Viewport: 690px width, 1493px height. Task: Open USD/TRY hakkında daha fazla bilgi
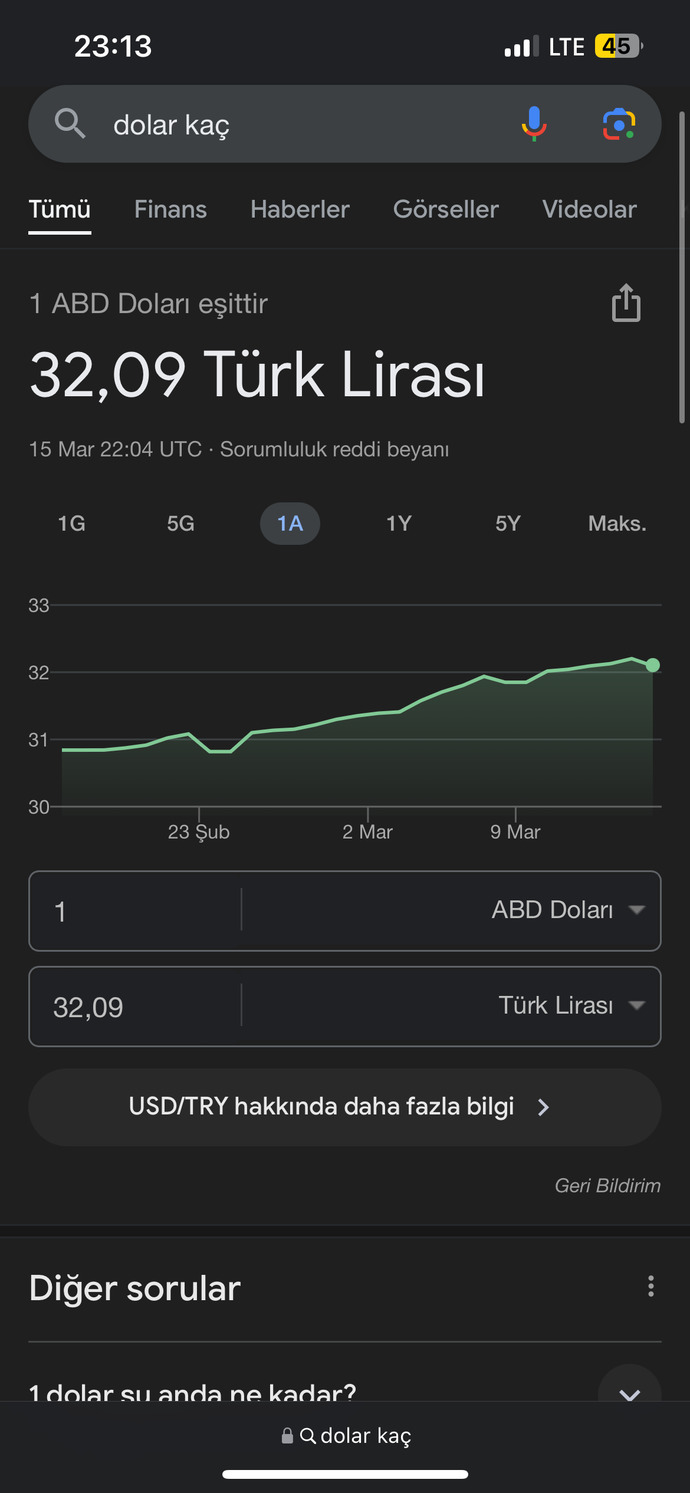pyautogui.click(x=345, y=1107)
